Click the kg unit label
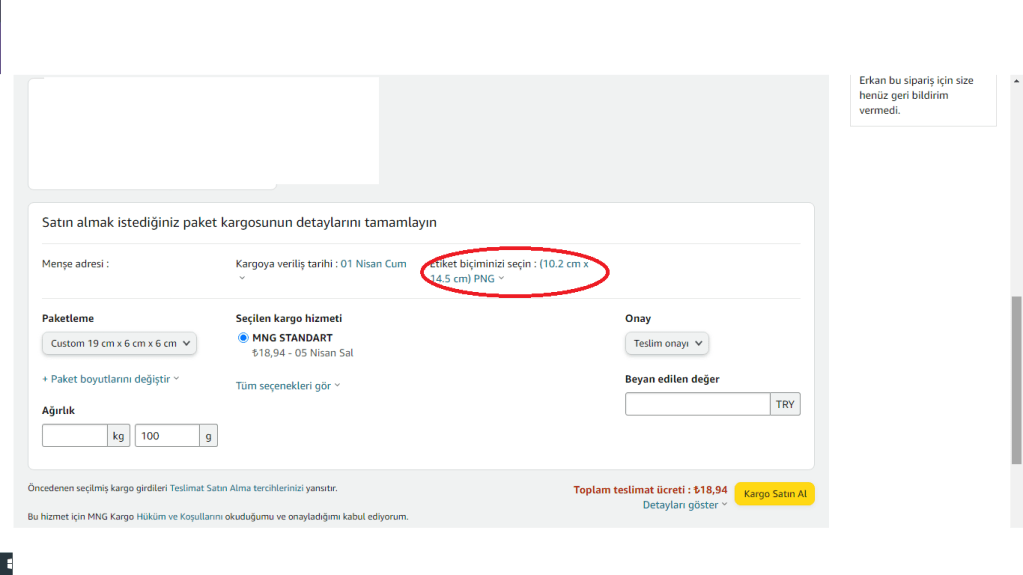The width and height of the screenshot is (1023, 575). (119, 436)
